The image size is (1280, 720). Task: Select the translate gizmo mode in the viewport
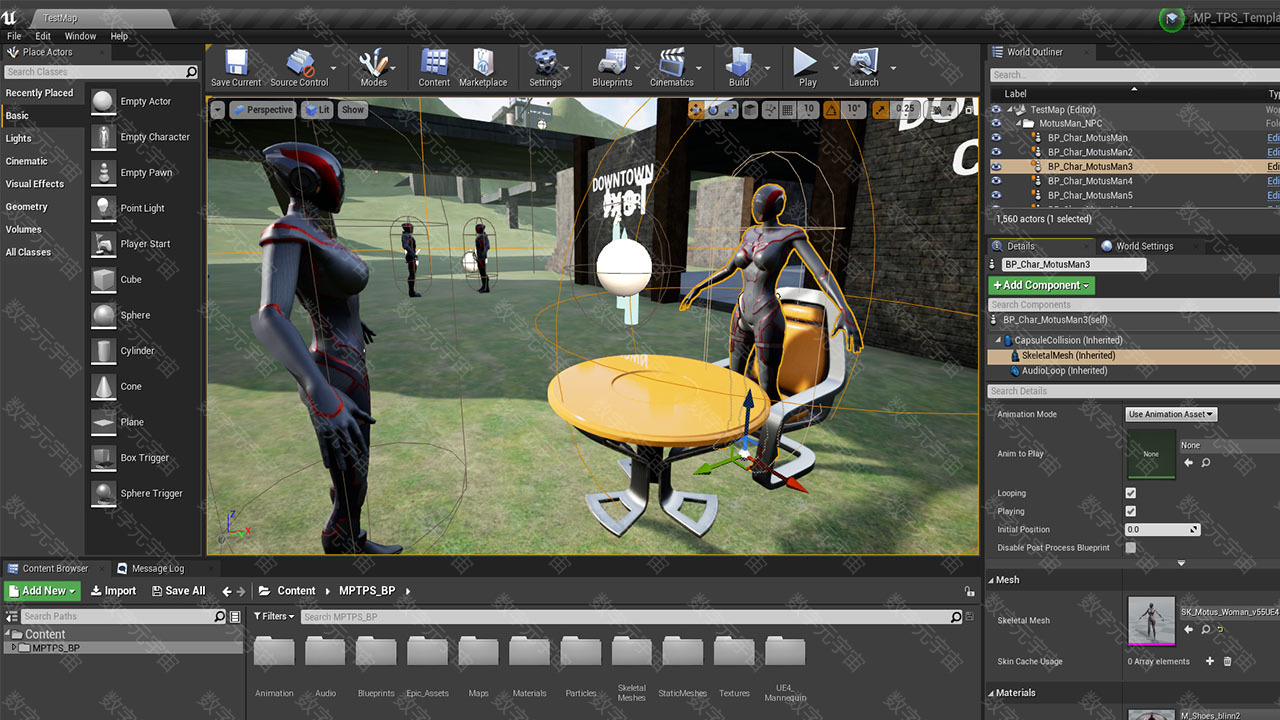(696, 110)
